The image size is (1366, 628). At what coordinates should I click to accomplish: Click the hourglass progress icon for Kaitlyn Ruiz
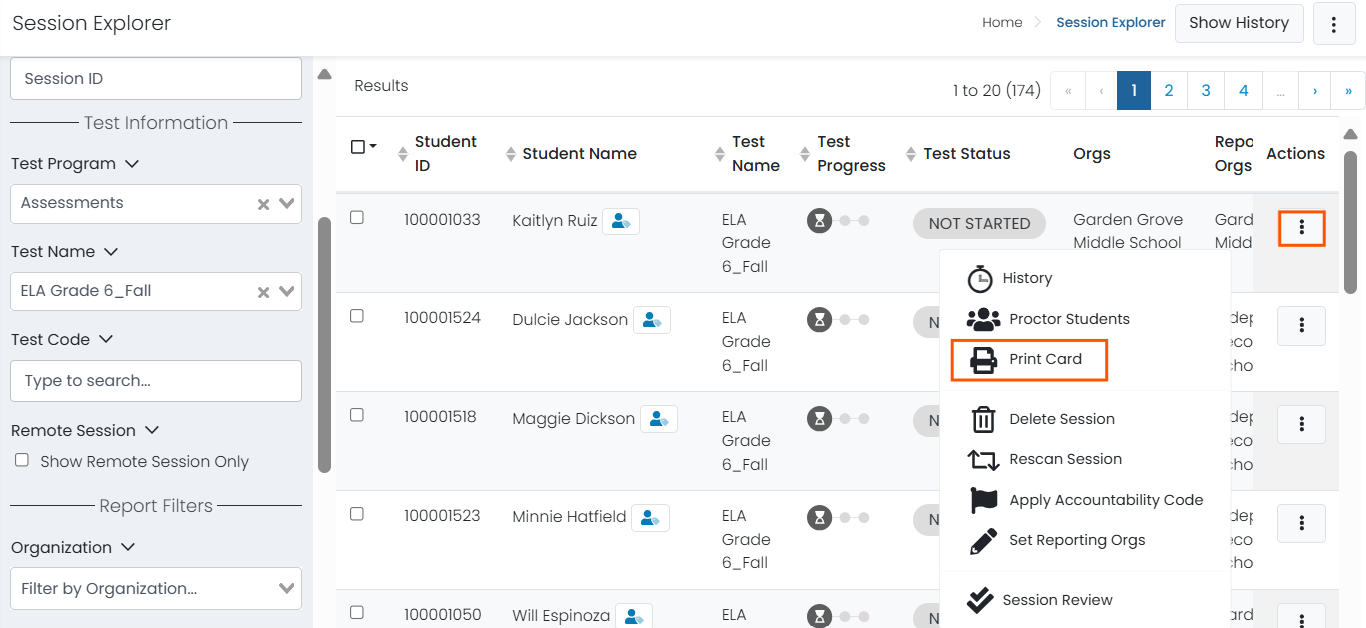(x=819, y=221)
